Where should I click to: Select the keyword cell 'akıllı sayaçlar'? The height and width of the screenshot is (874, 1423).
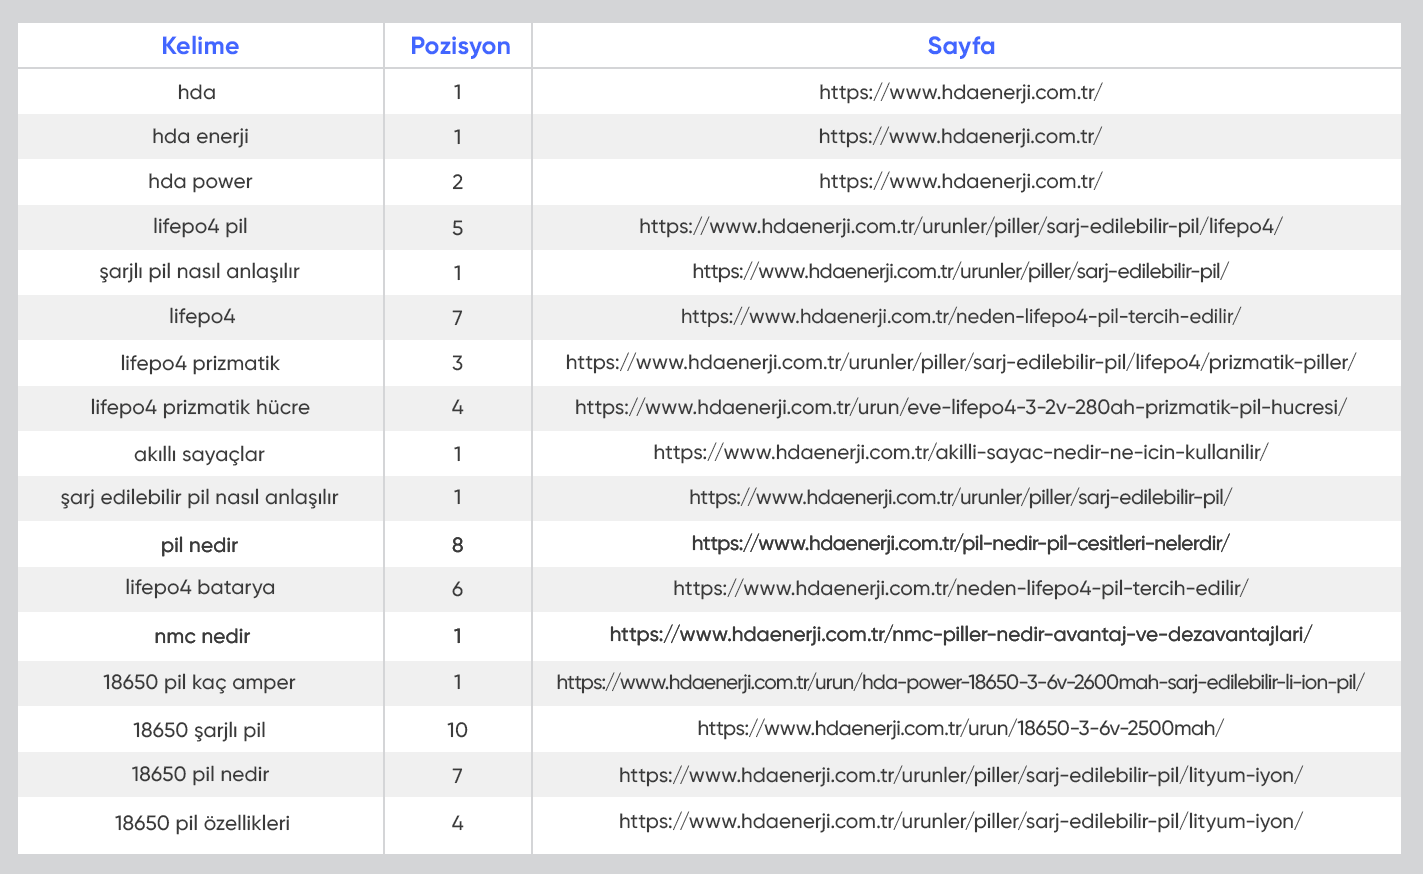200,454
